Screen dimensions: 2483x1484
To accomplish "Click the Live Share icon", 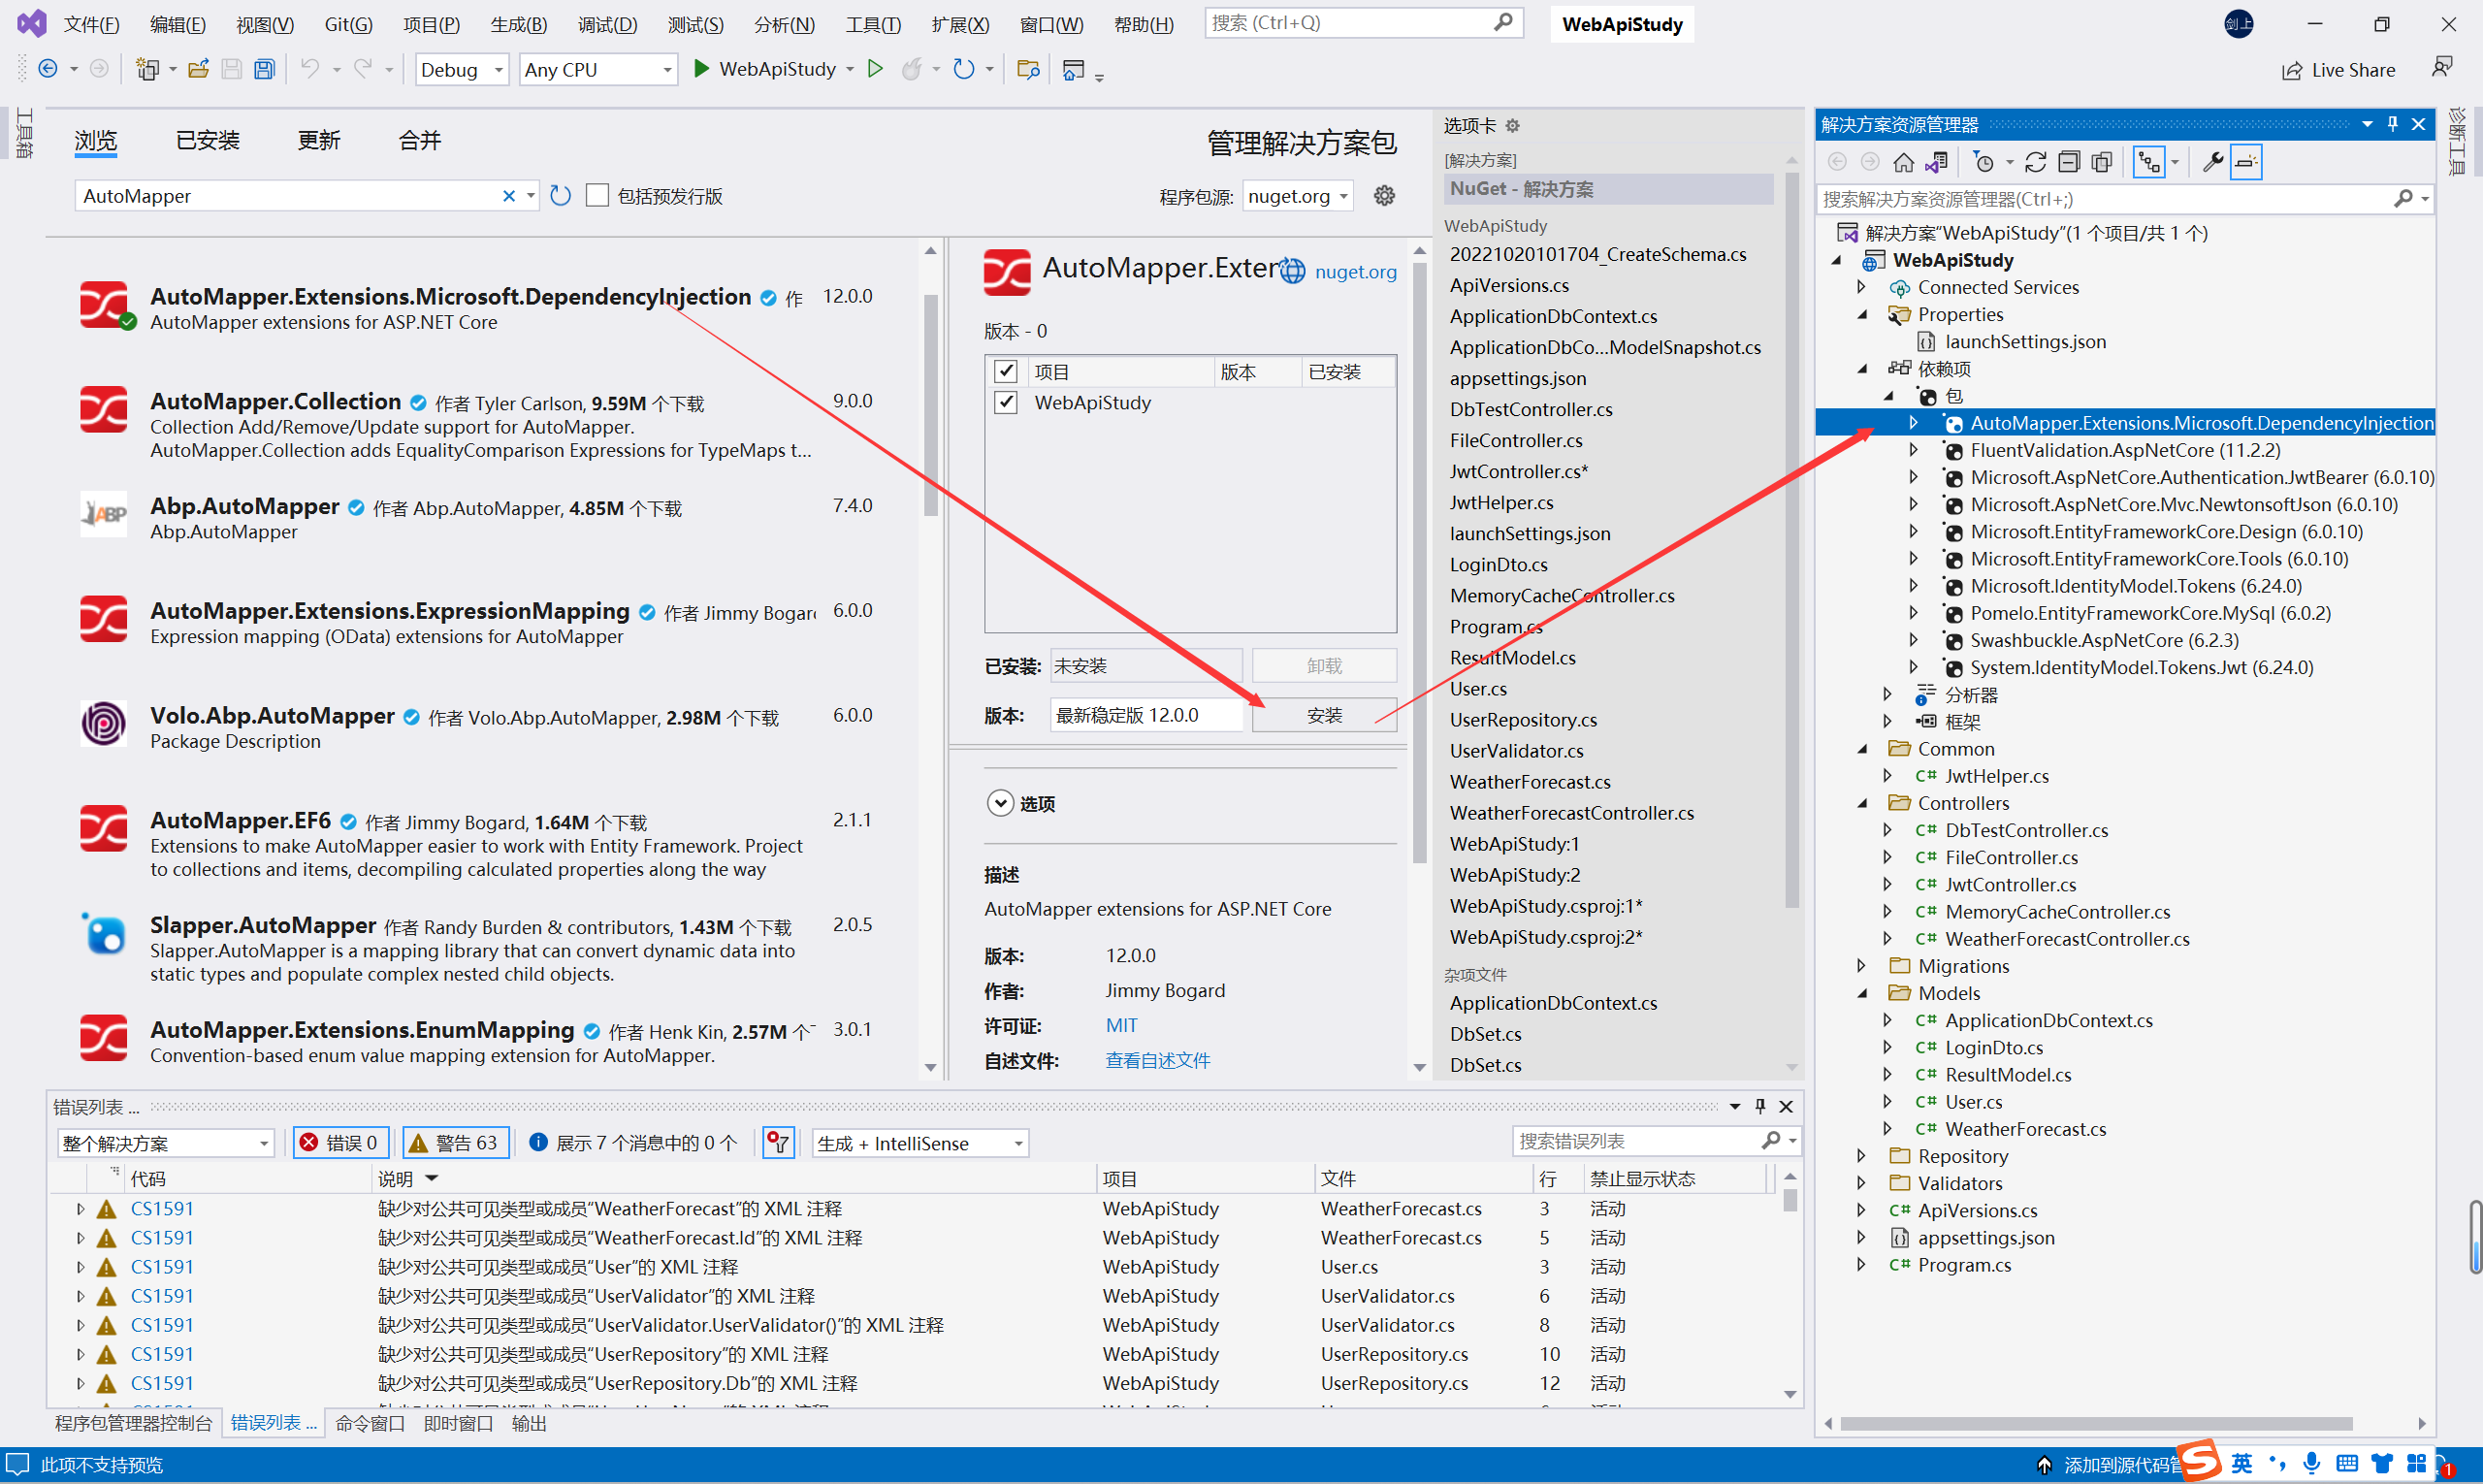I will coord(2291,70).
